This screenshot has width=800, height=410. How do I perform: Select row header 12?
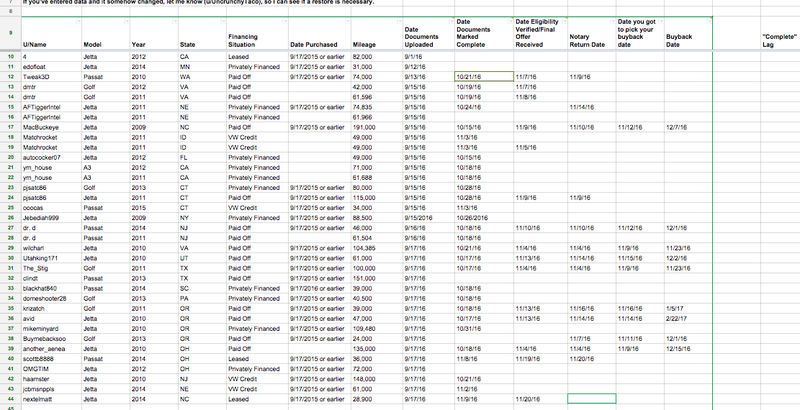pyautogui.click(x=10, y=76)
